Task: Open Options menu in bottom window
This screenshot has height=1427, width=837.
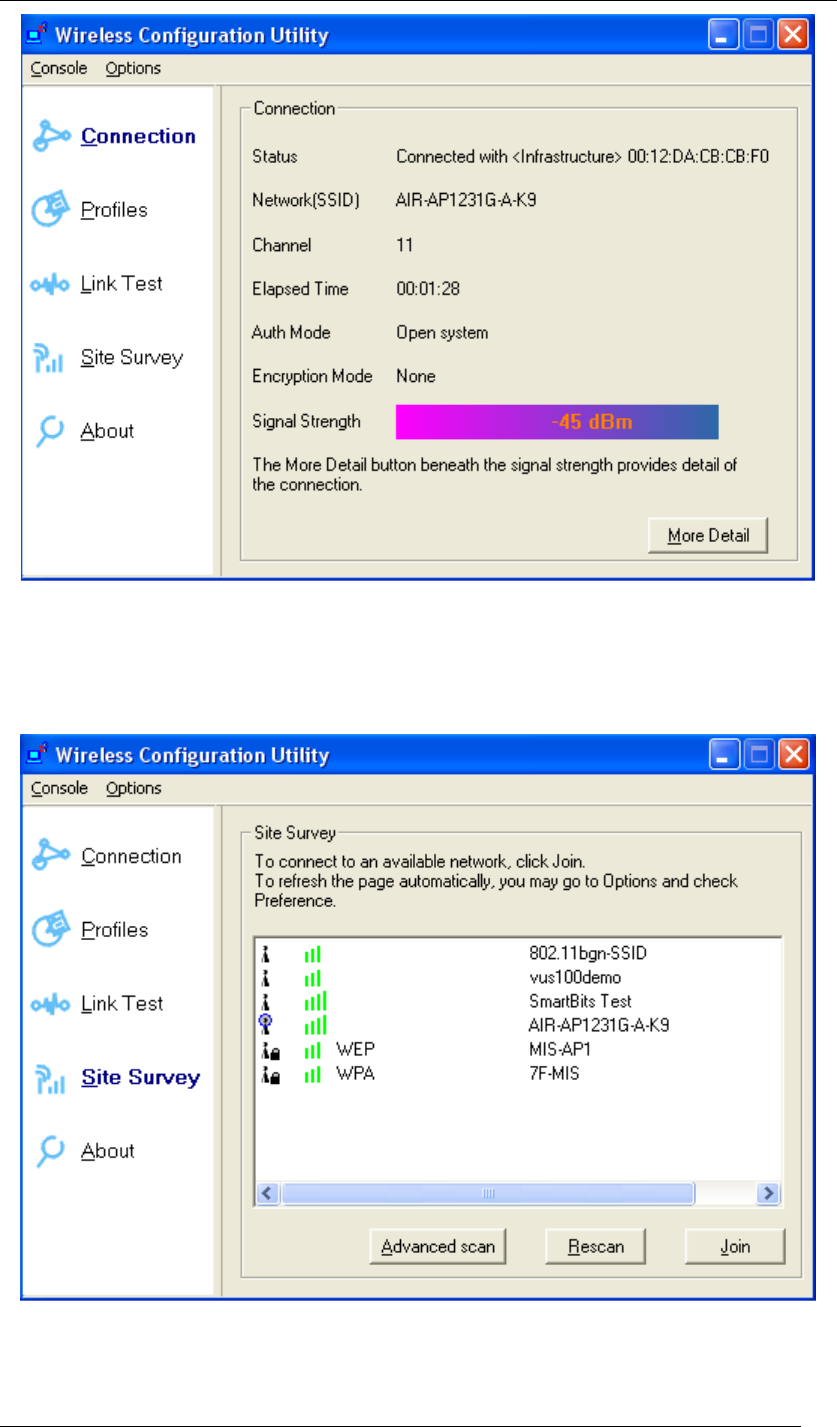Action: click(x=133, y=788)
